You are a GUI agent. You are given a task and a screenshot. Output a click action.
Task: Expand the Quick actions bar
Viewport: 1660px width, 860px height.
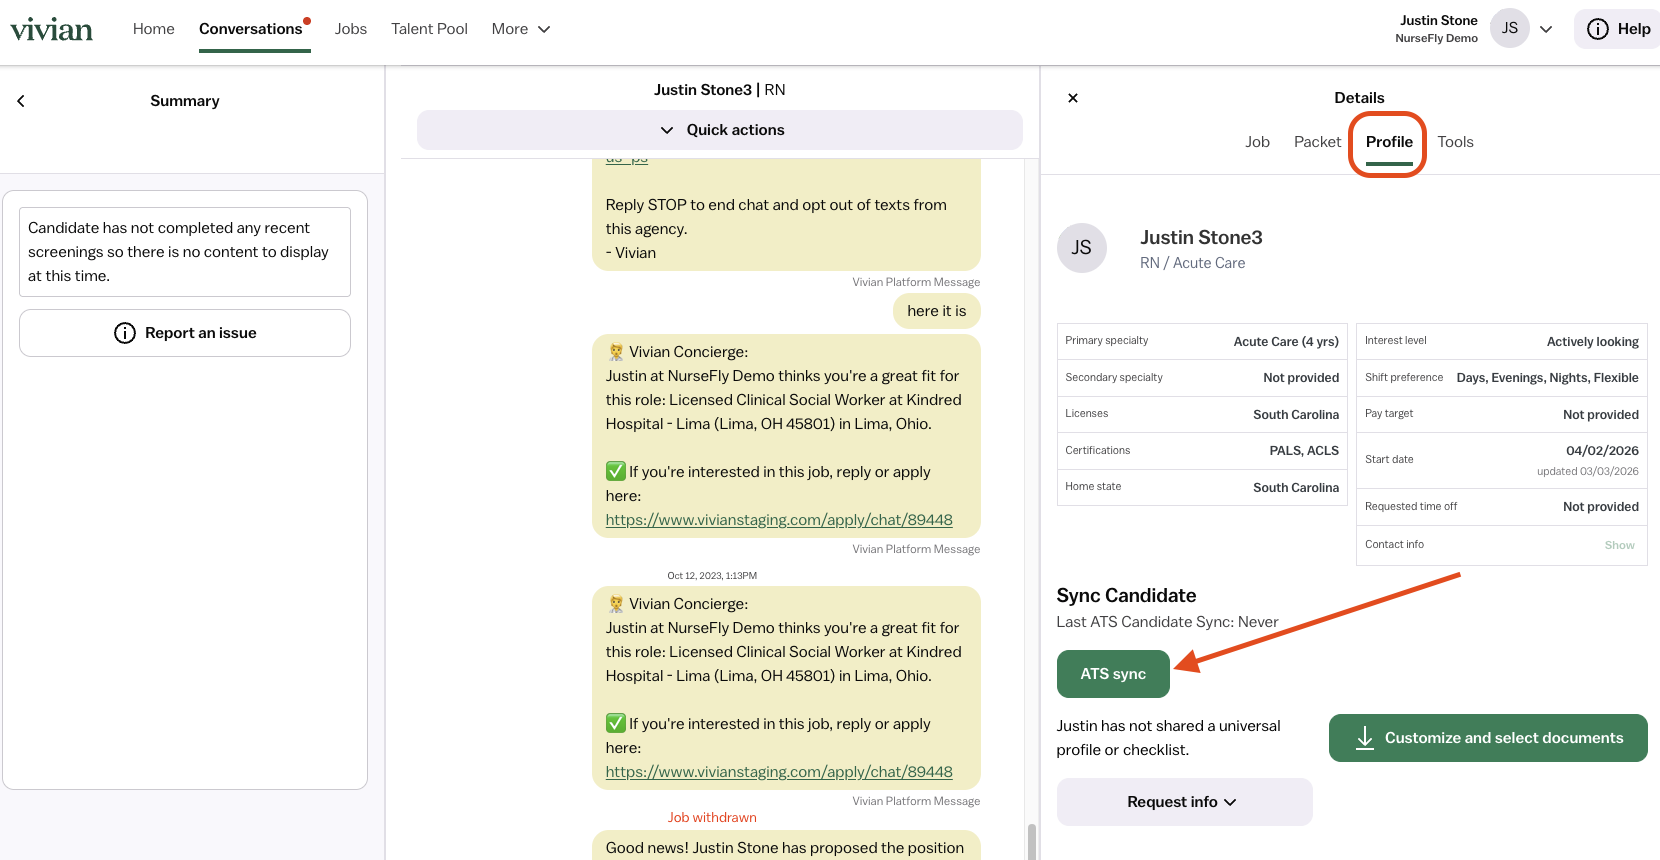point(720,130)
